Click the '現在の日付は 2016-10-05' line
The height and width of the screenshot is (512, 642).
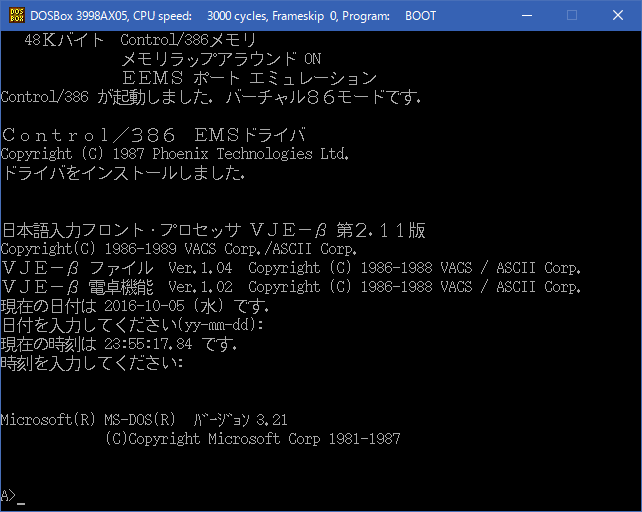(x=135, y=306)
